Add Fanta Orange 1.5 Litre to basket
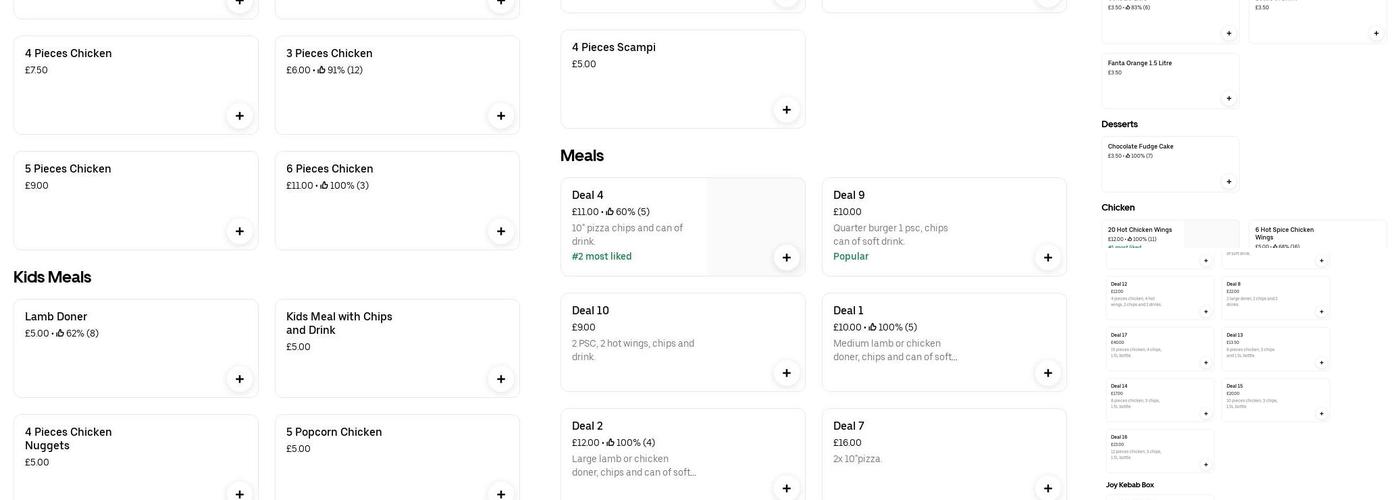Image resolution: width=1400 pixels, height=500 pixels. (1229, 98)
